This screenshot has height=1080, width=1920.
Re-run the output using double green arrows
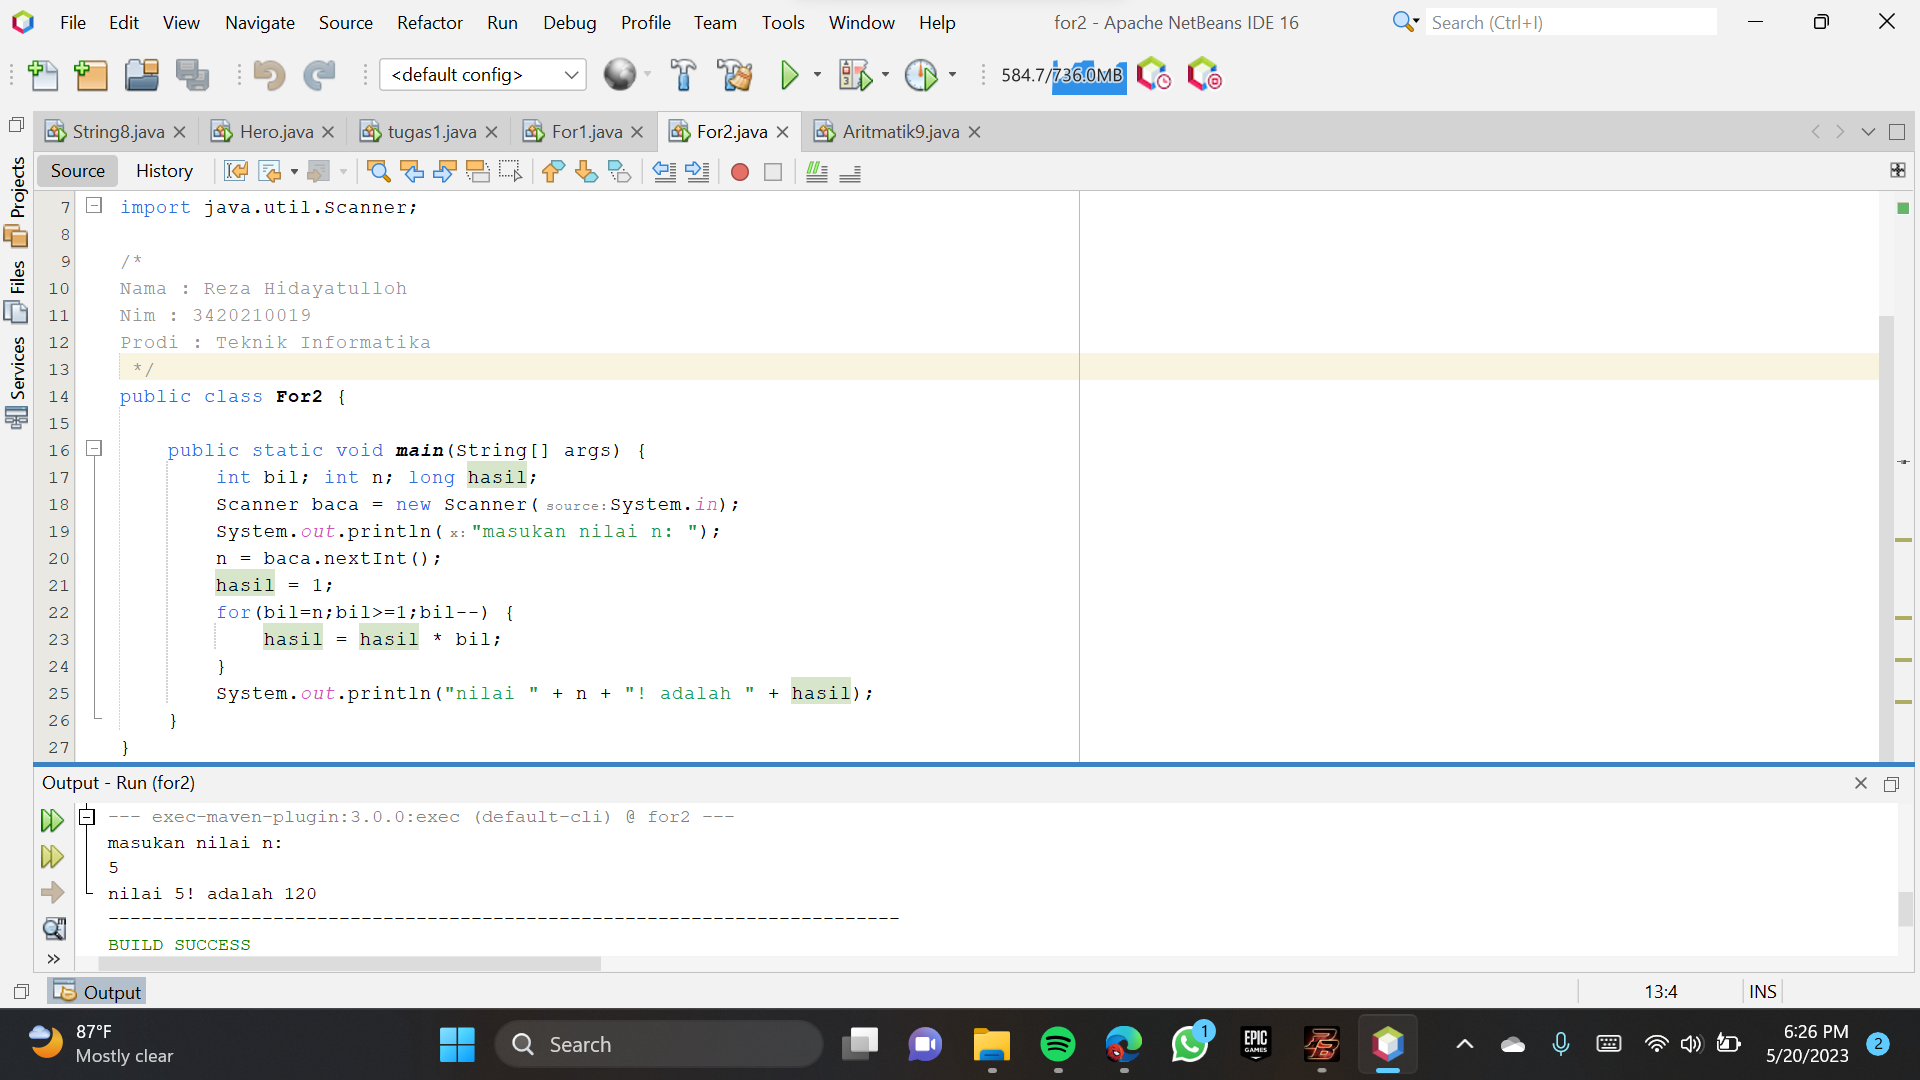tap(52, 821)
